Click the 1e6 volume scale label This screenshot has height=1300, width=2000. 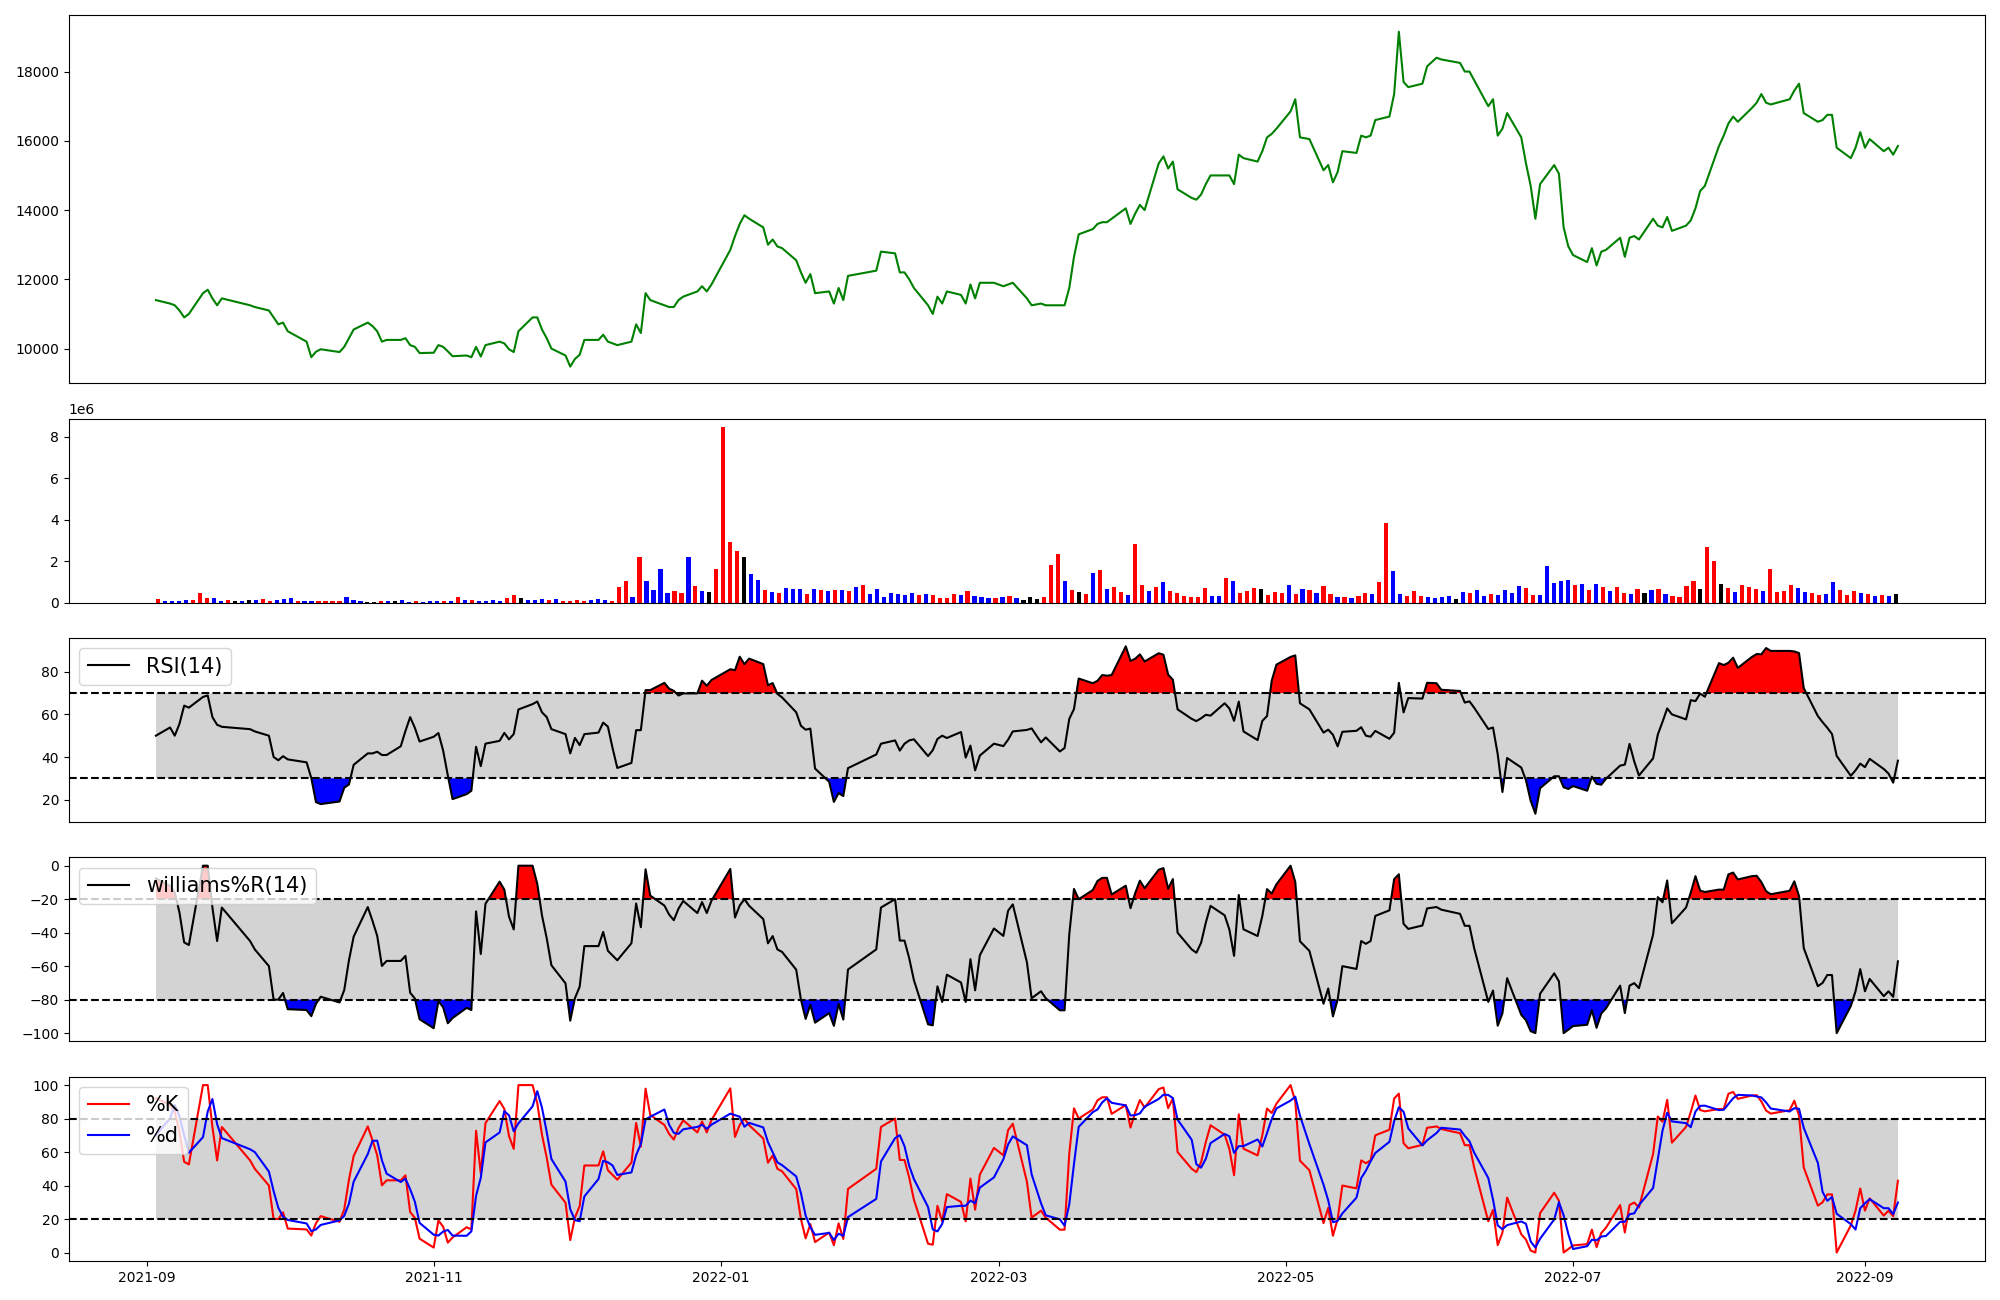81,410
